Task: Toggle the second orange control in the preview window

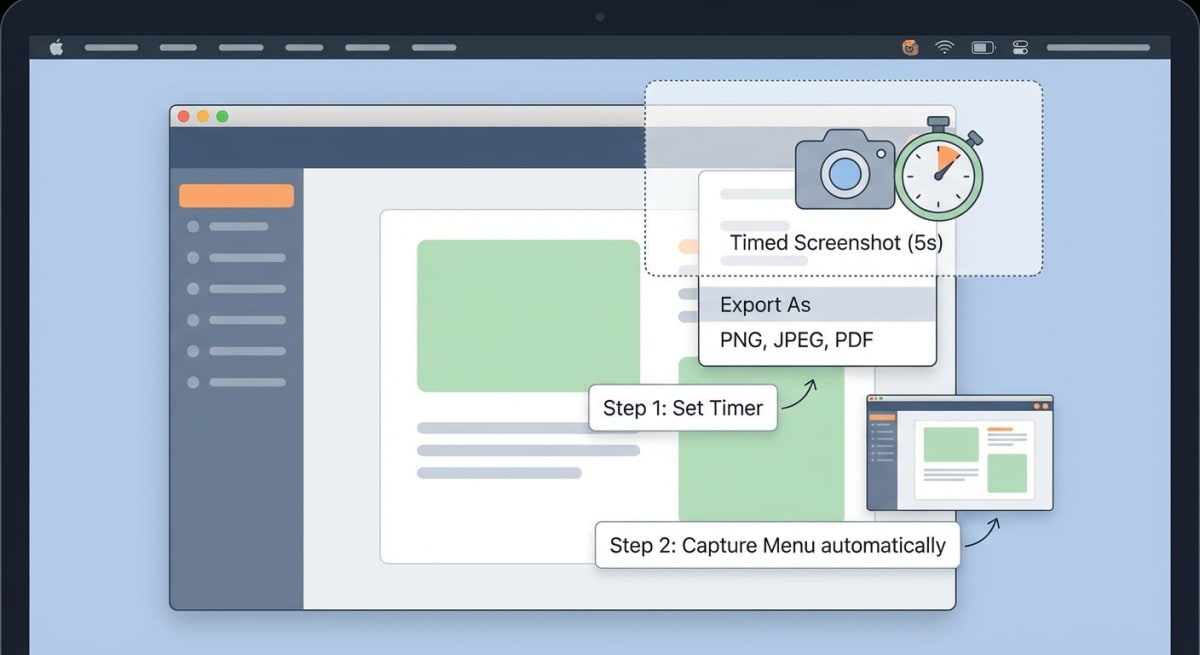Action: (1046, 406)
